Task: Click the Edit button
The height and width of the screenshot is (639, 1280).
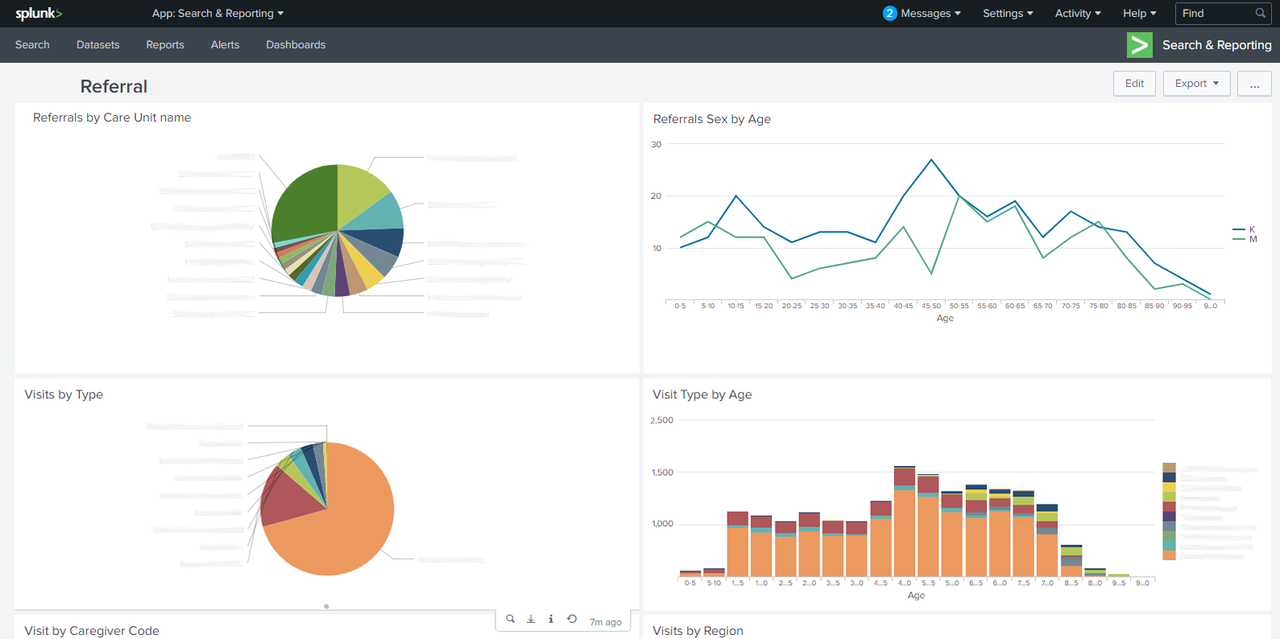Action: (x=1134, y=83)
